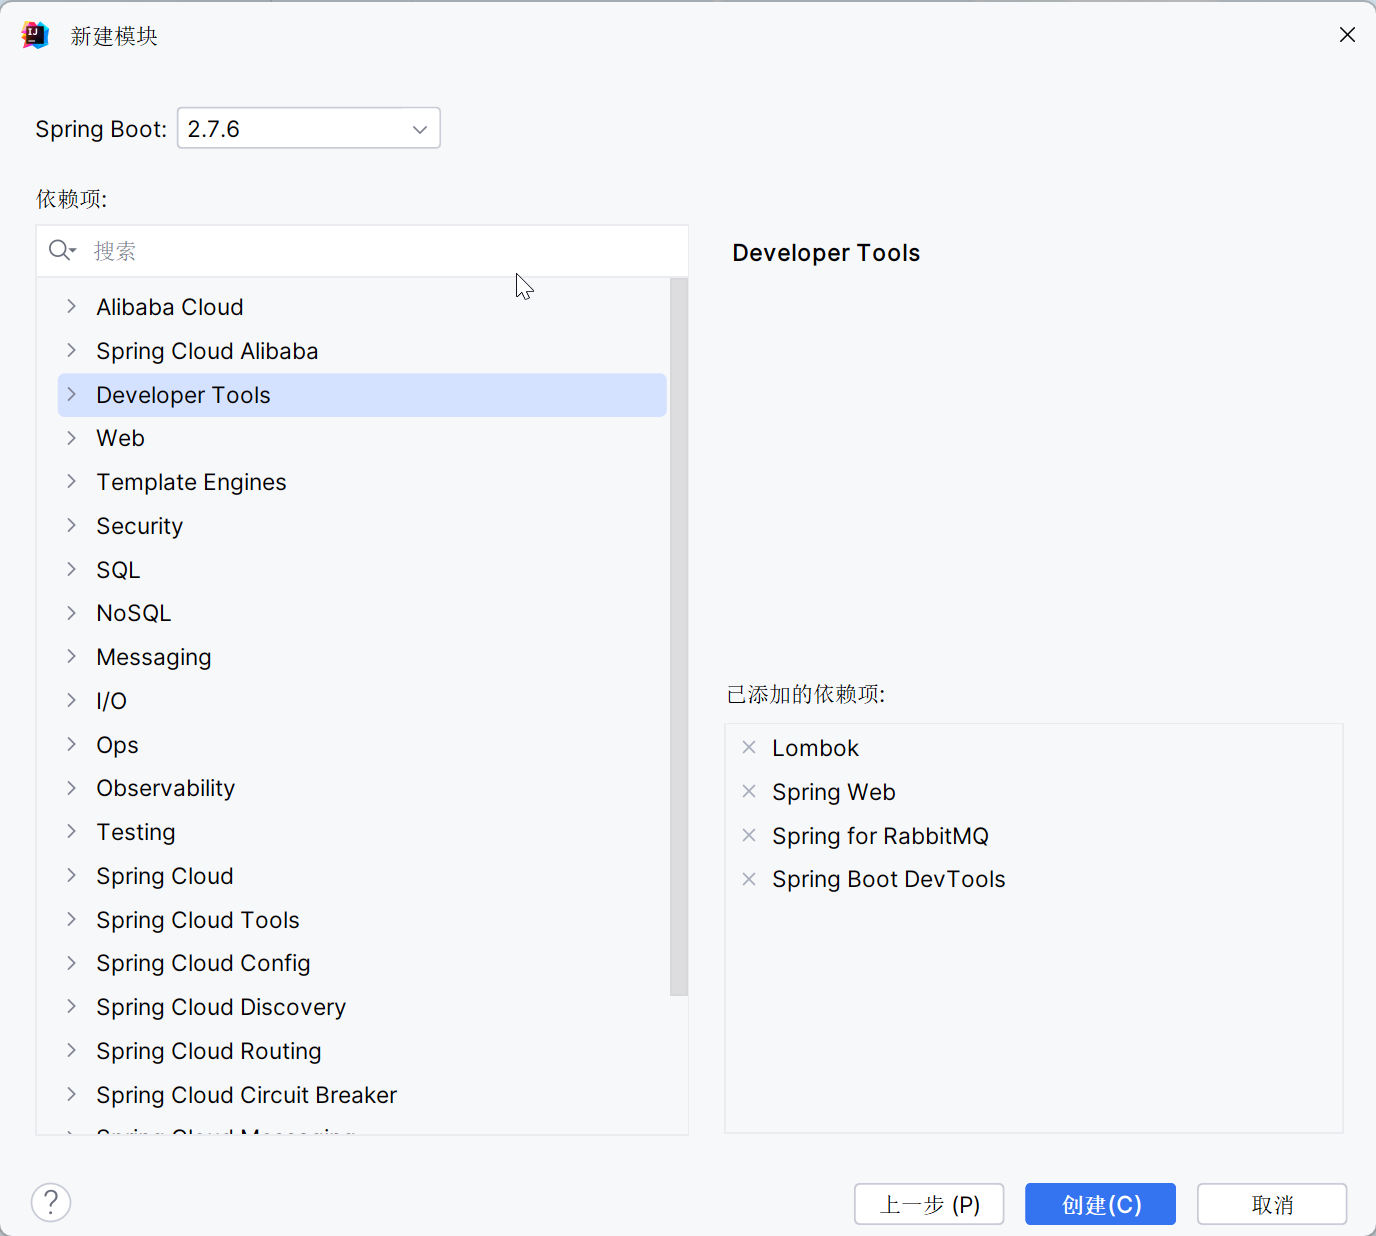1376x1236 pixels.
Task: Select the Template Engines row
Action: (x=362, y=482)
